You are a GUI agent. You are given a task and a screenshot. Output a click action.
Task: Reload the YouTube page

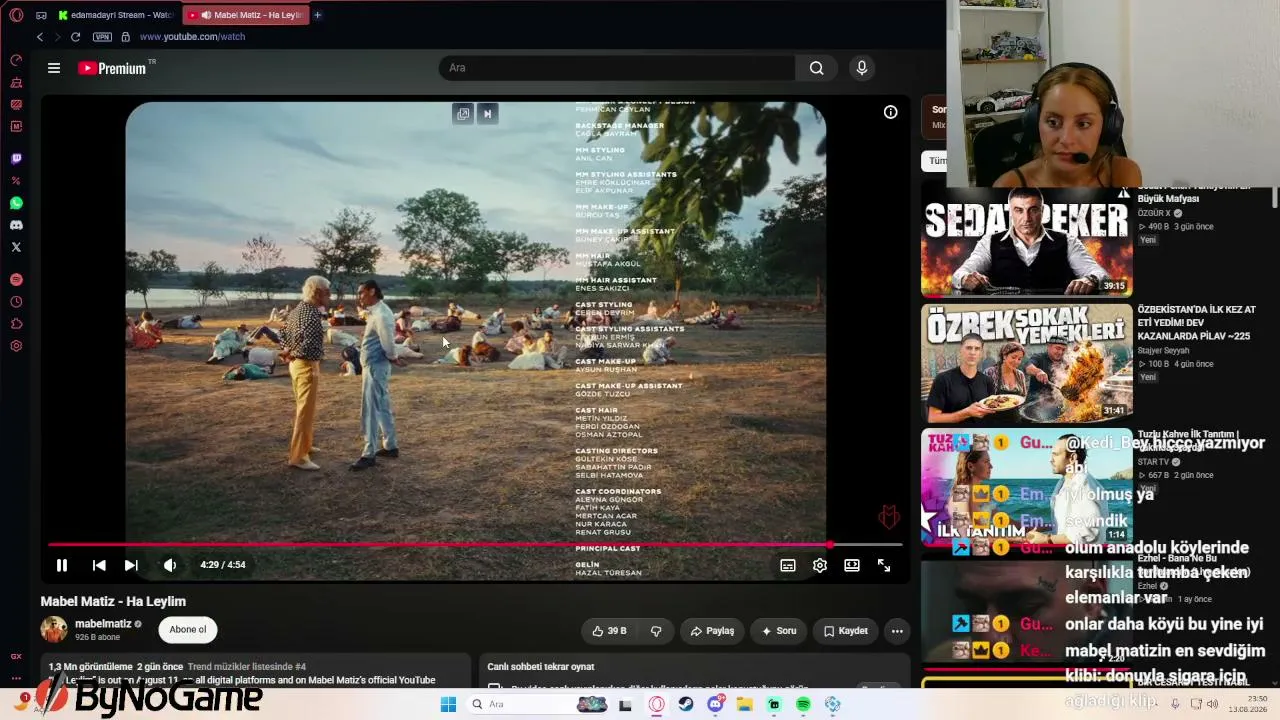[x=75, y=37]
